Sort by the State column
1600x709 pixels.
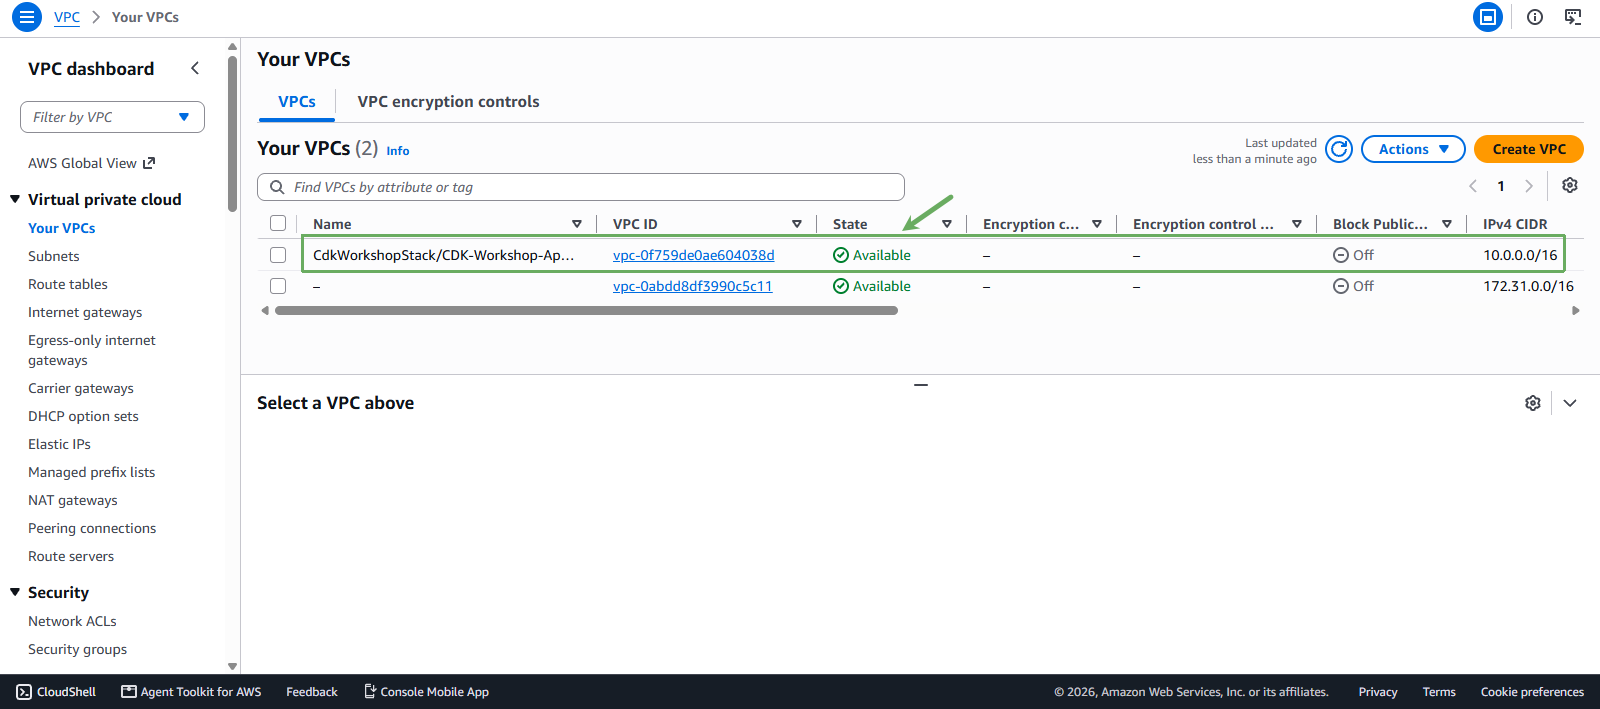coord(947,224)
